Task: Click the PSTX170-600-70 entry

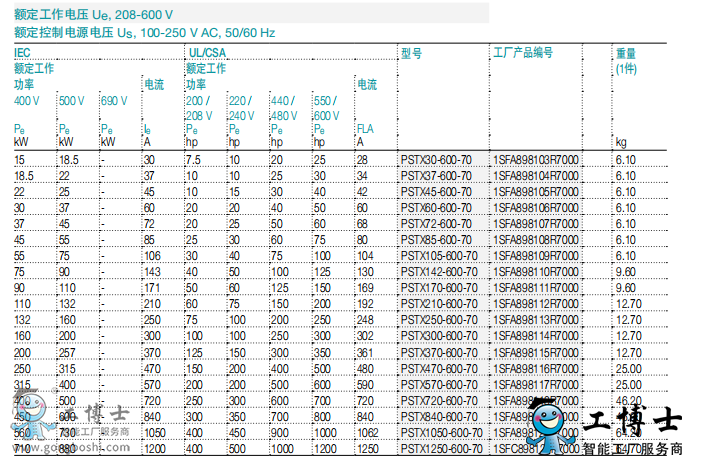Action: click(439, 288)
